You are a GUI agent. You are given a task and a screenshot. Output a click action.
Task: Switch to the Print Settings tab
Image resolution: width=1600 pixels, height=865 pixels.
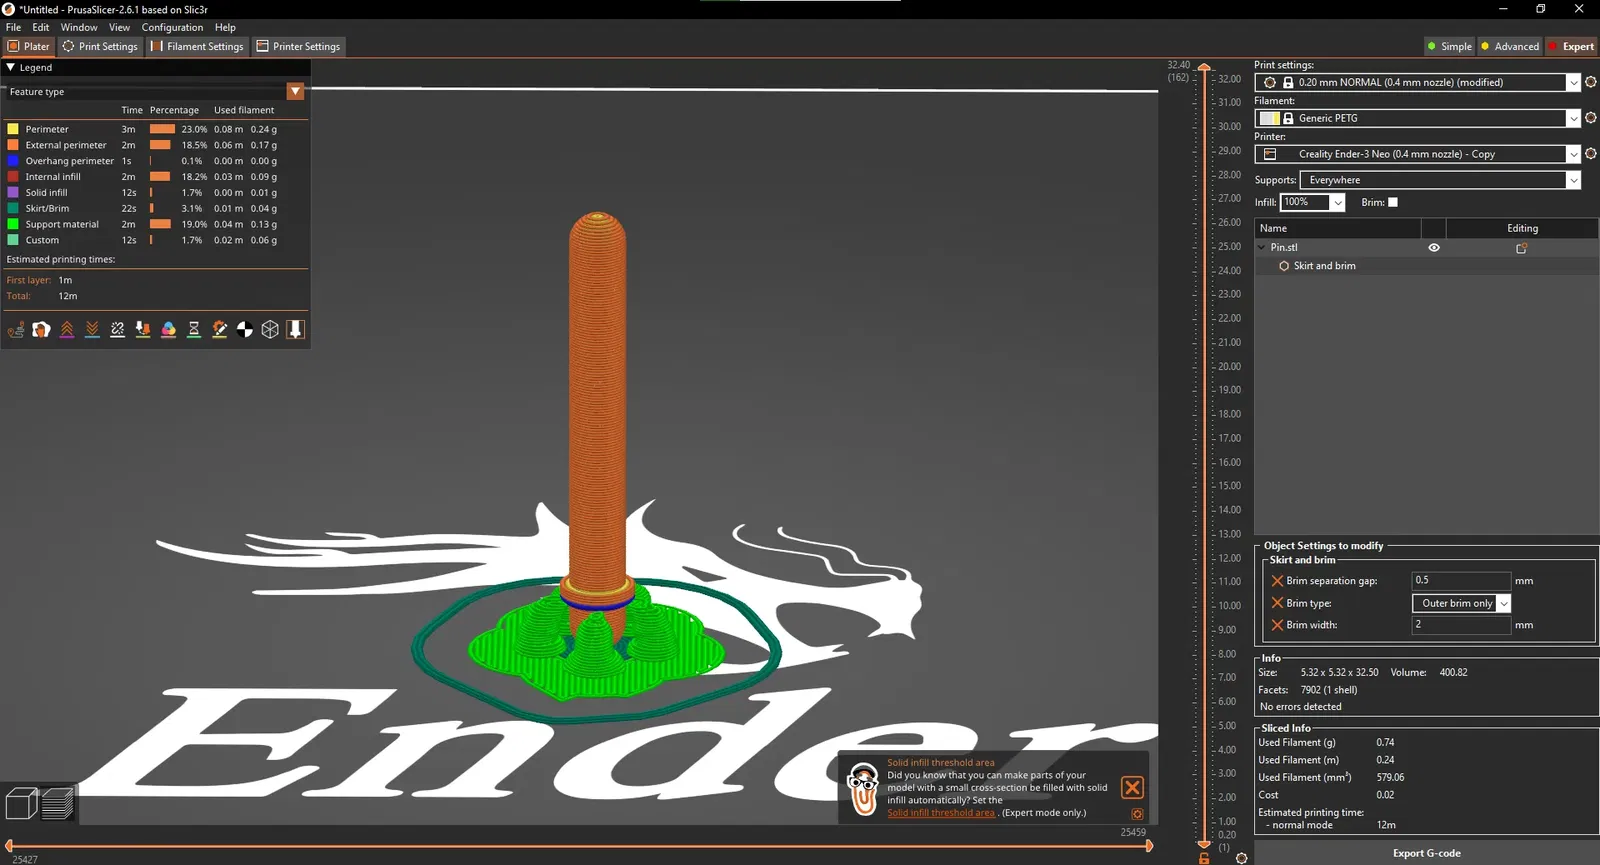pyautogui.click(x=100, y=46)
